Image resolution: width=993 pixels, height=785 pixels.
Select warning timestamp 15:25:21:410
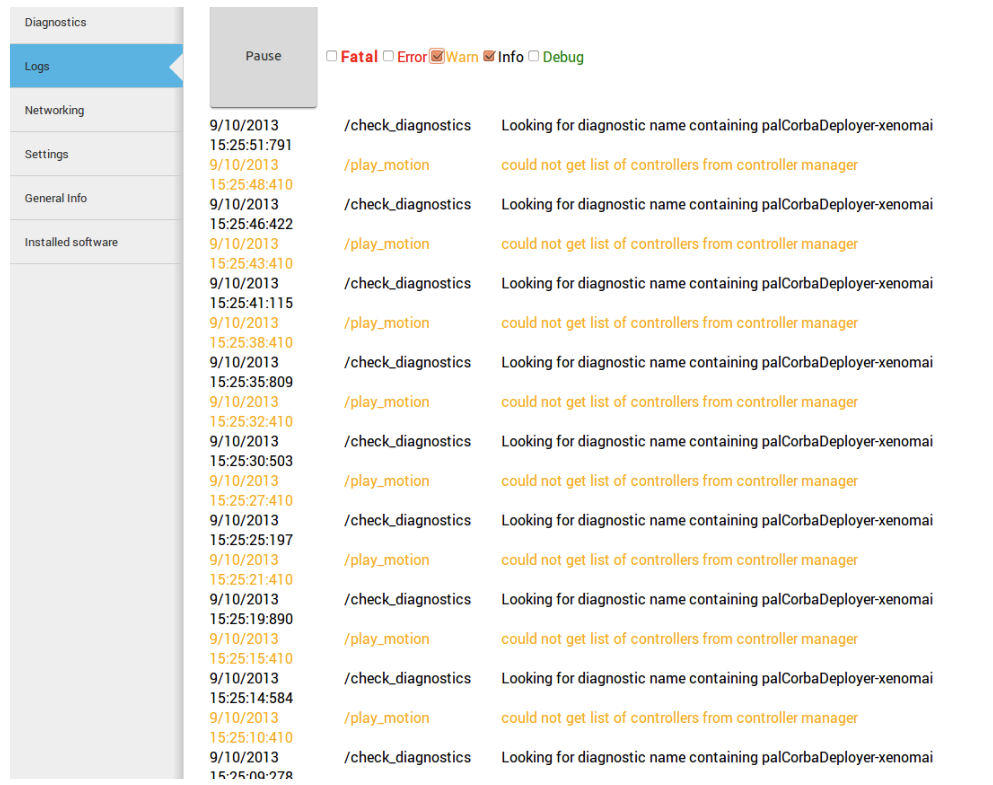click(251, 579)
